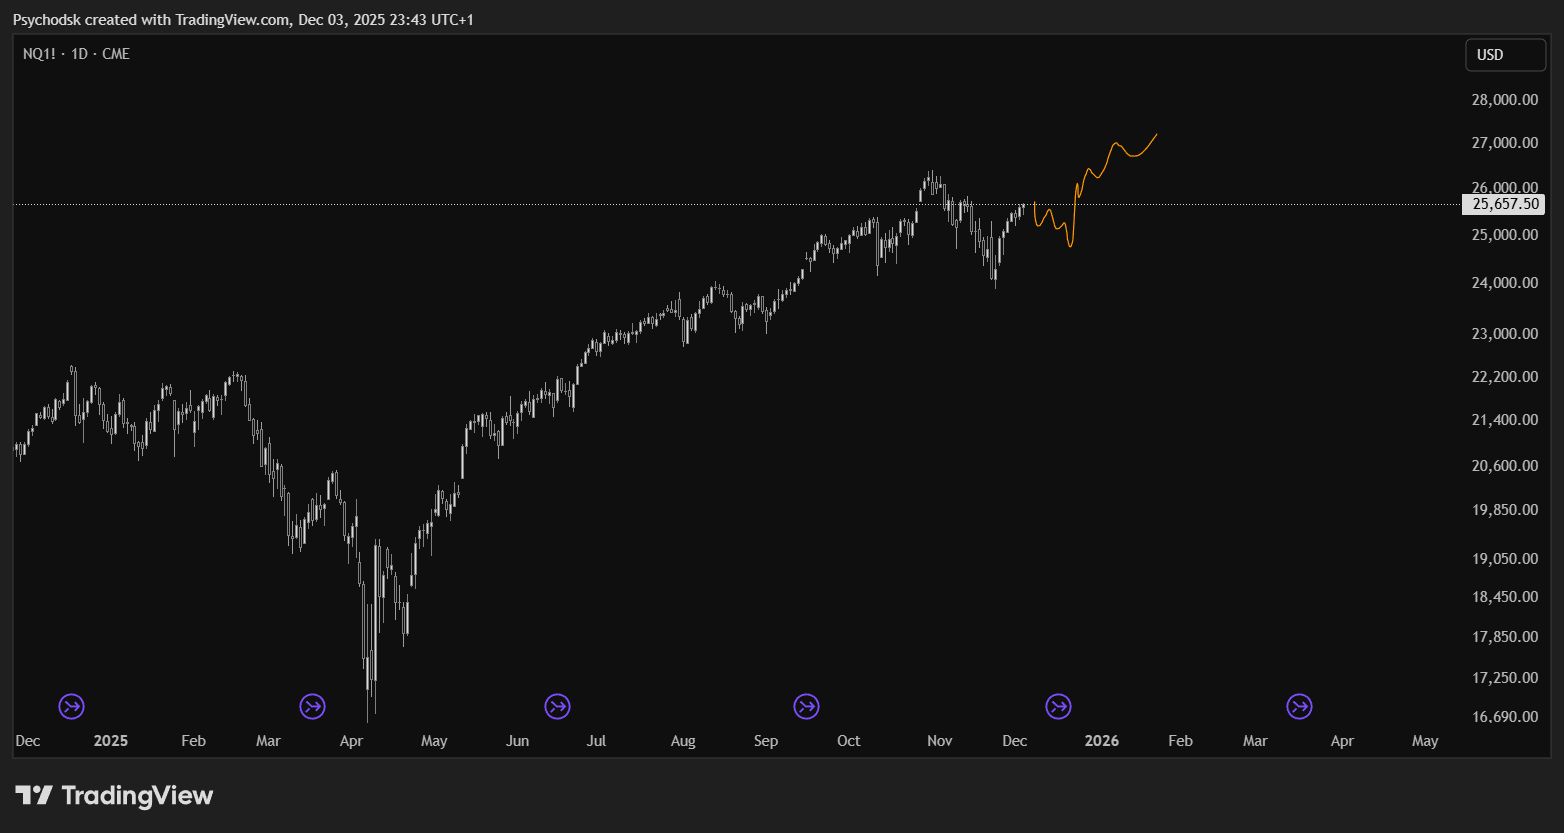This screenshot has width=1564, height=833.
Task: Select the 2026 label on time axis
Action: tap(1101, 741)
